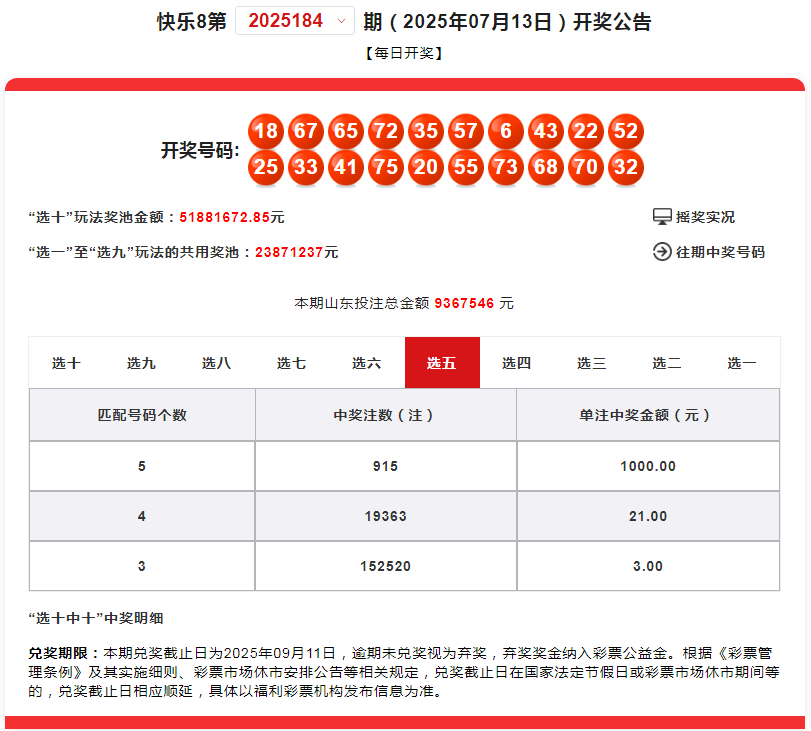Click winning number ball 68
The height and width of the screenshot is (731, 811).
(546, 167)
